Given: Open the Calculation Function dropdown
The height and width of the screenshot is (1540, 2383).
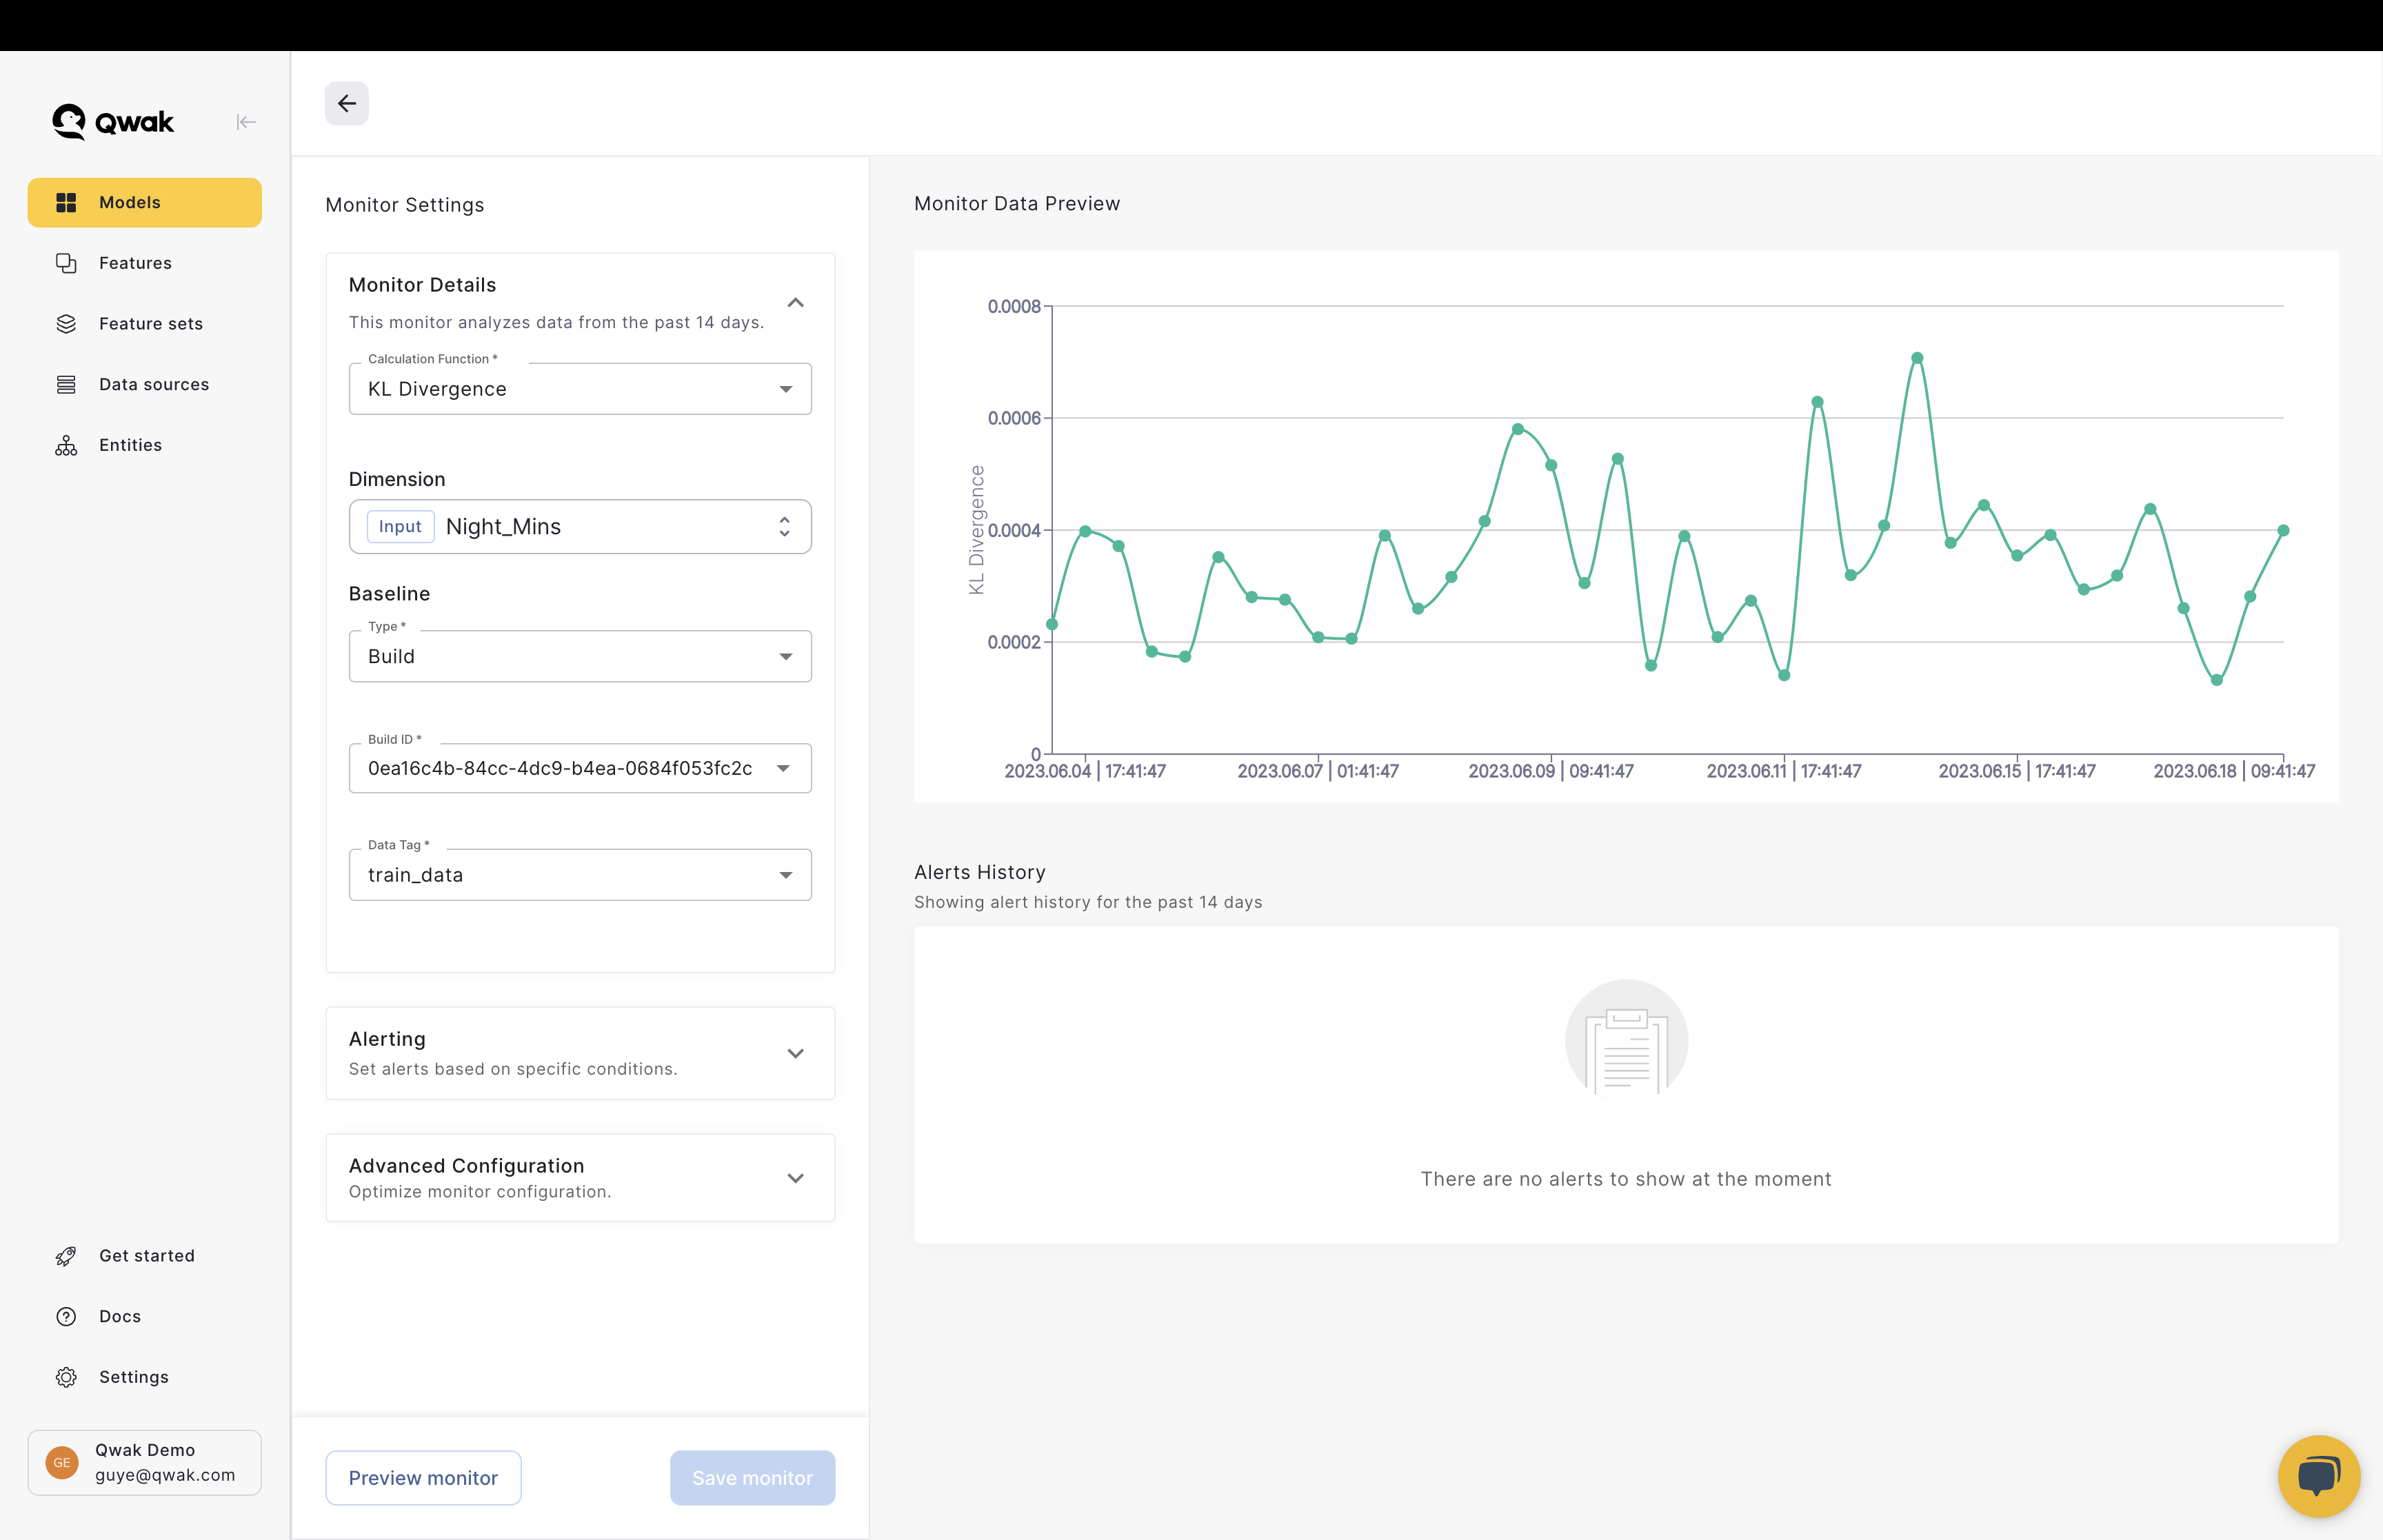Looking at the screenshot, I should point(786,389).
